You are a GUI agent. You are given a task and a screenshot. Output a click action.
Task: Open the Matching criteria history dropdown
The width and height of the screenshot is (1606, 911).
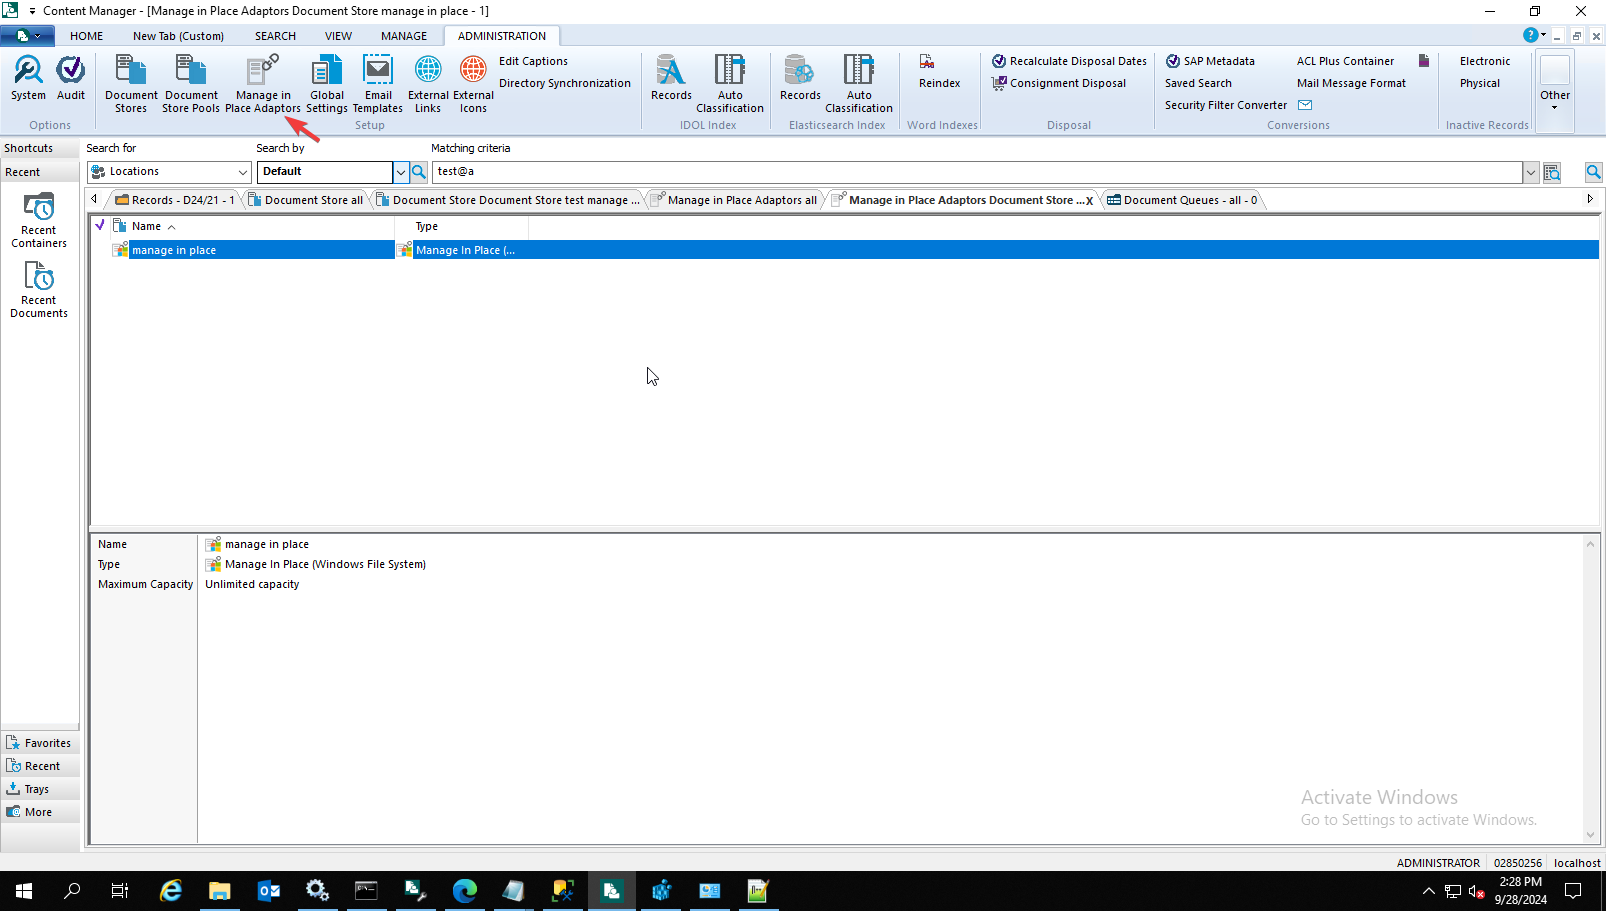click(x=1530, y=172)
